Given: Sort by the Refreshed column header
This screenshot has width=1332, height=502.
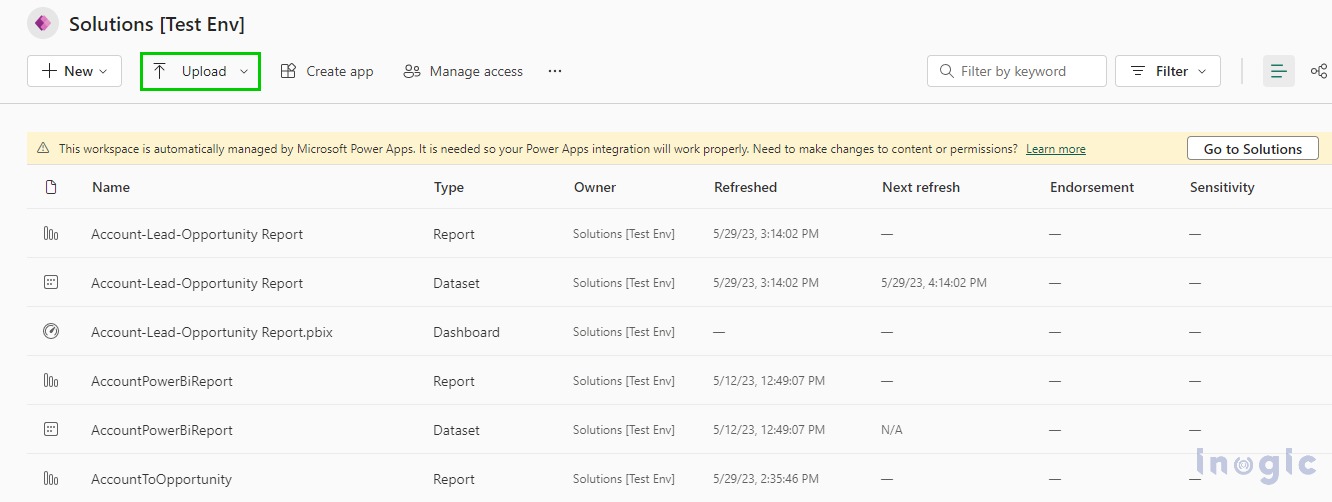Looking at the screenshot, I should point(745,187).
